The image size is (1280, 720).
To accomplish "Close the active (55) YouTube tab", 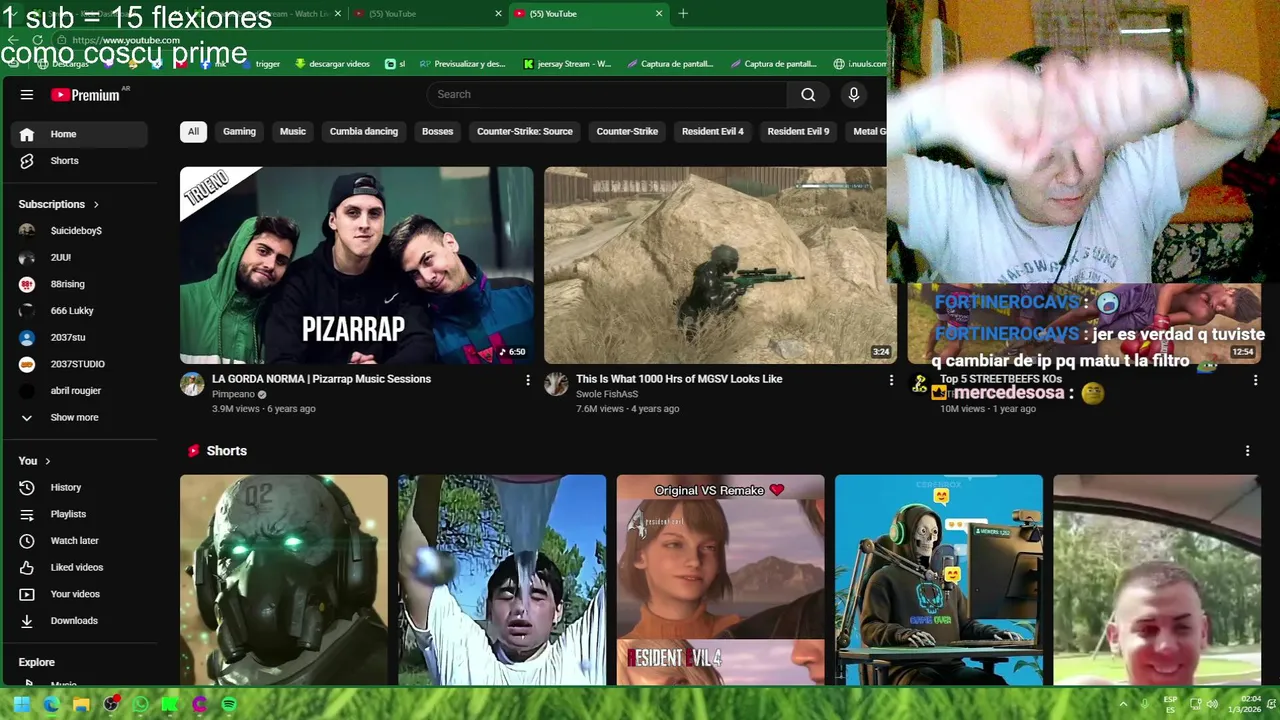I will (659, 14).
